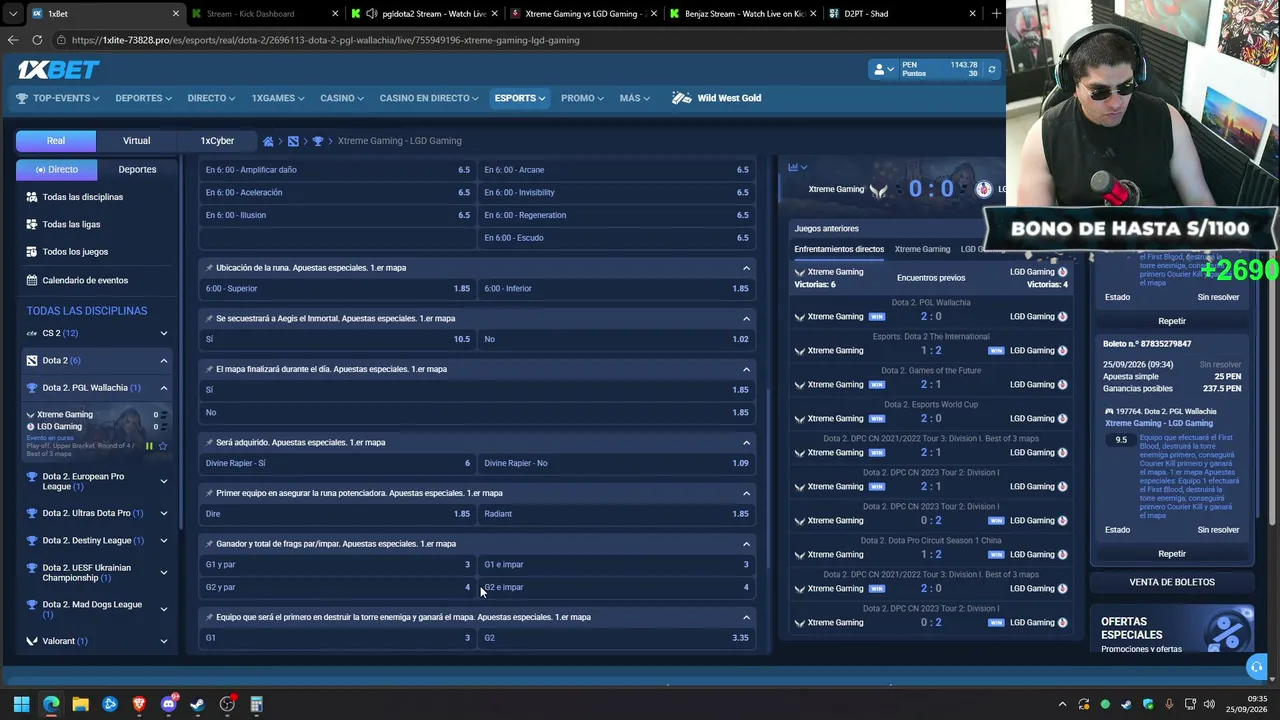Open the DEPORTES dropdown menu
This screenshot has height=720, width=1280.
click(x=143, y=98)
